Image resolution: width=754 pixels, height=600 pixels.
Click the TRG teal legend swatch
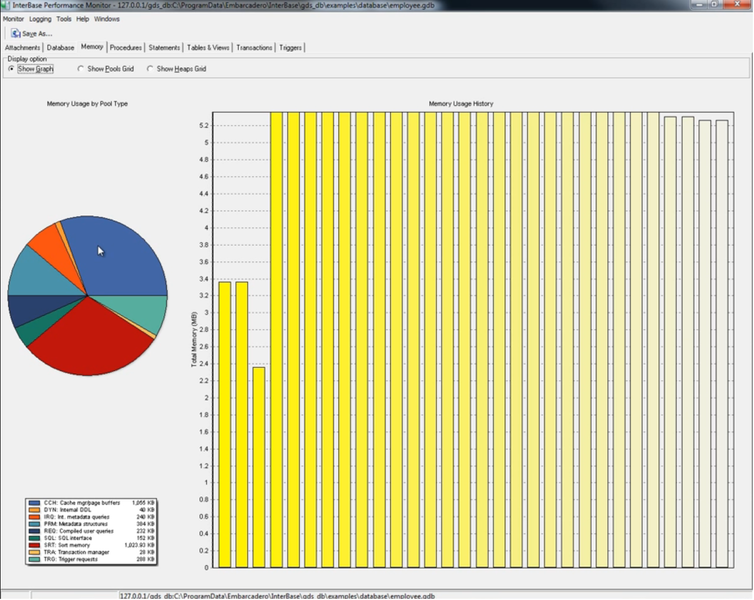click(x=34, y=559)
